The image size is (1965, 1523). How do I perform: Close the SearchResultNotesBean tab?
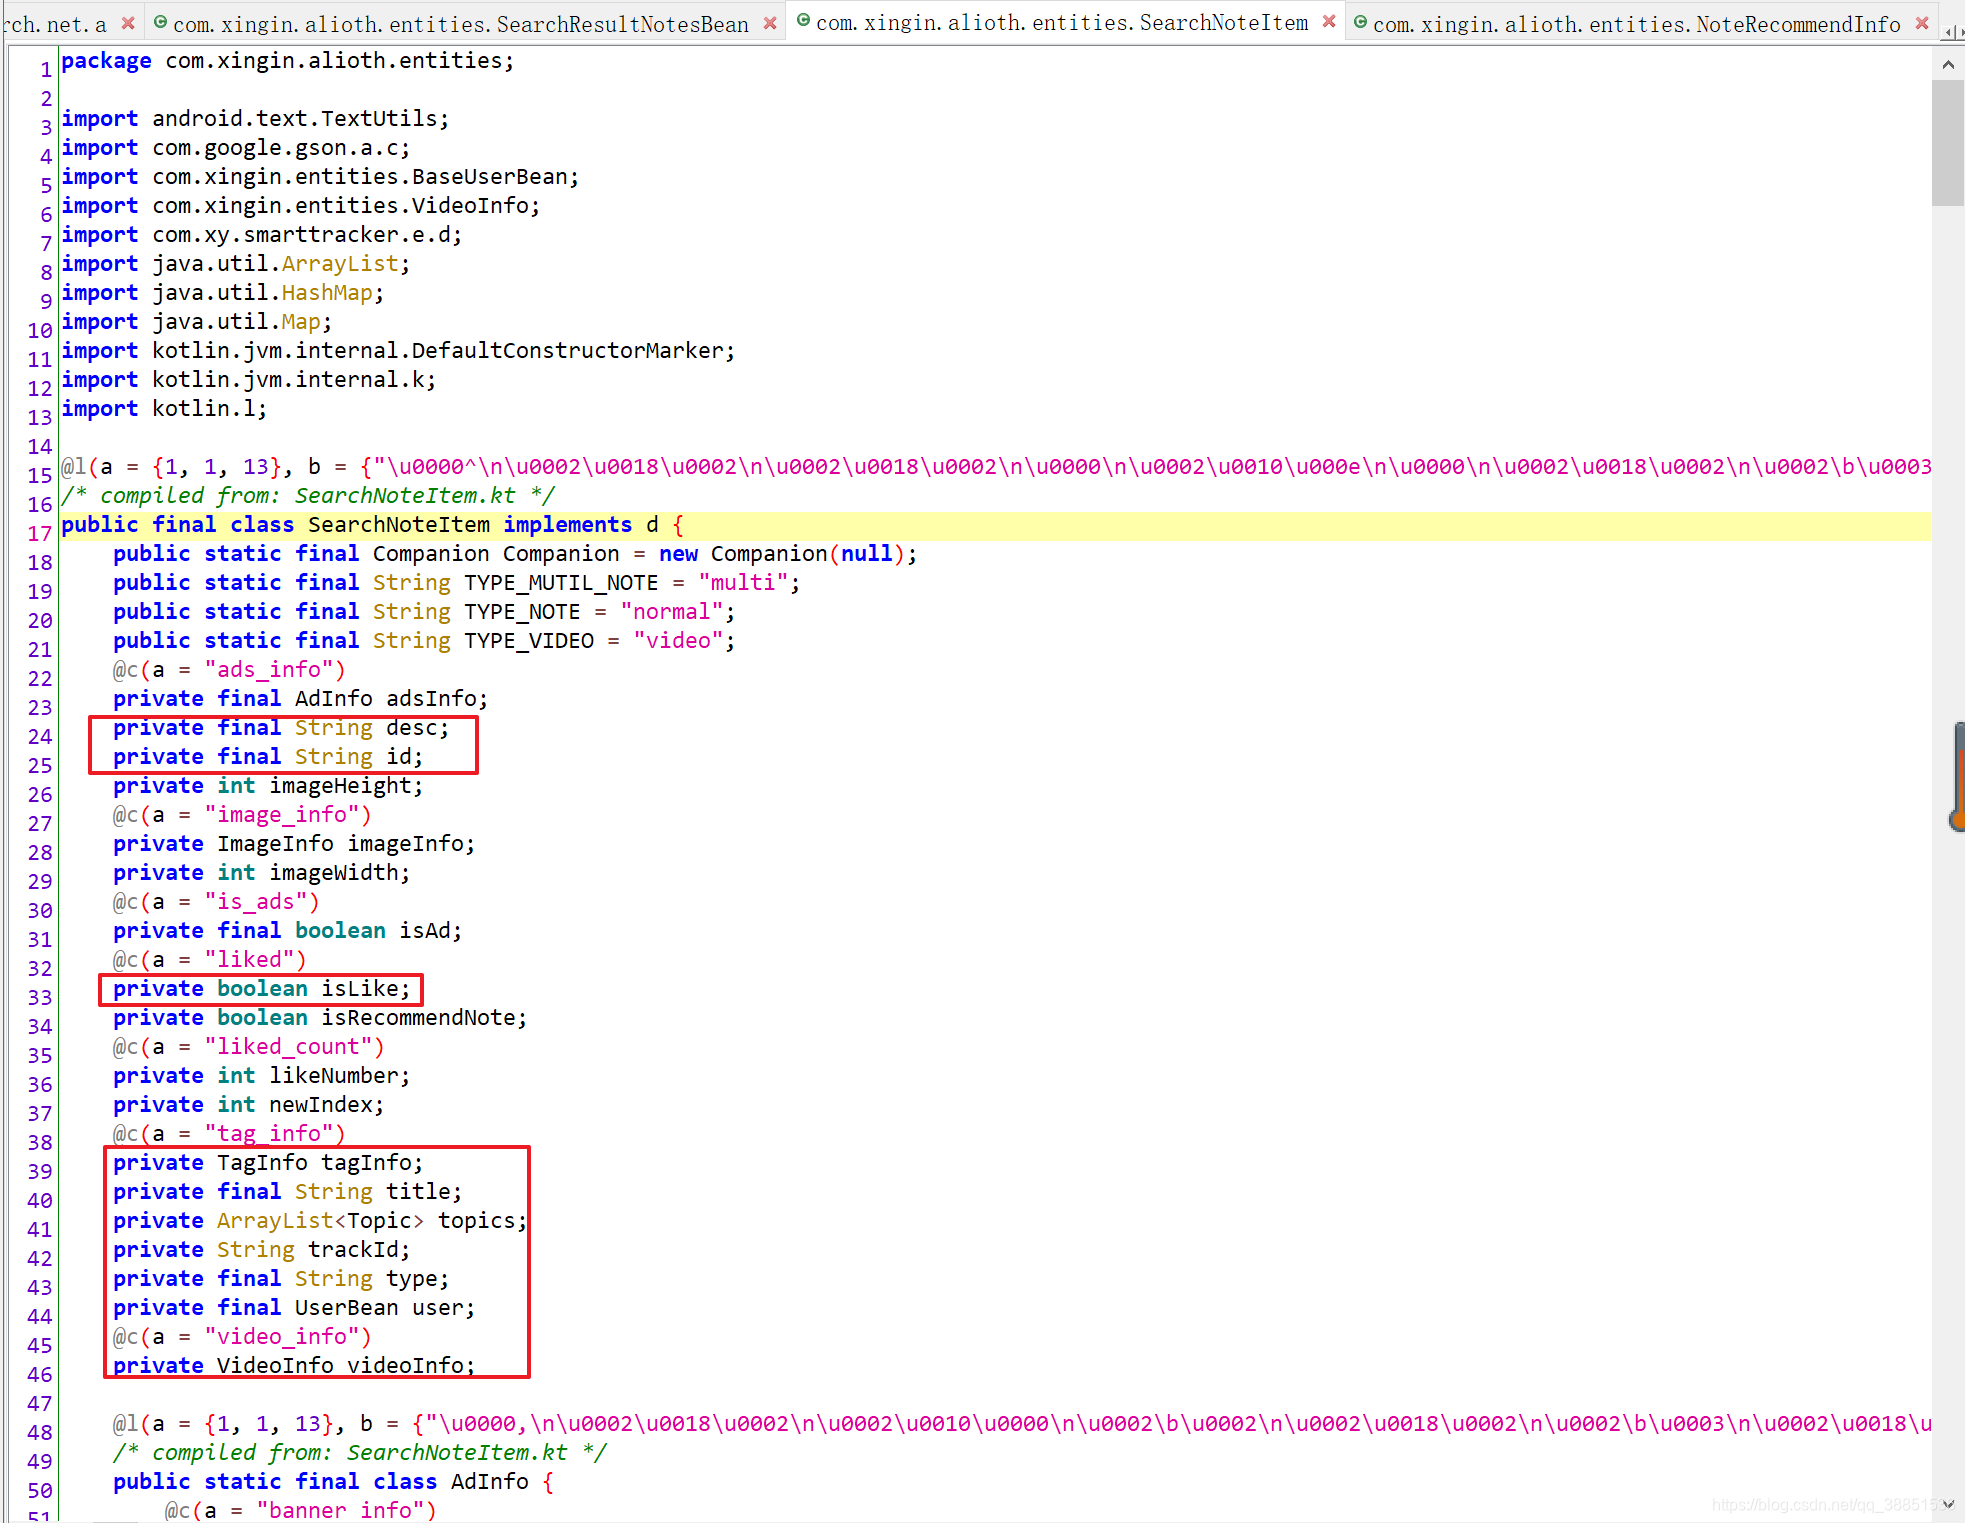pyautogui.click(x=770, y=23)
